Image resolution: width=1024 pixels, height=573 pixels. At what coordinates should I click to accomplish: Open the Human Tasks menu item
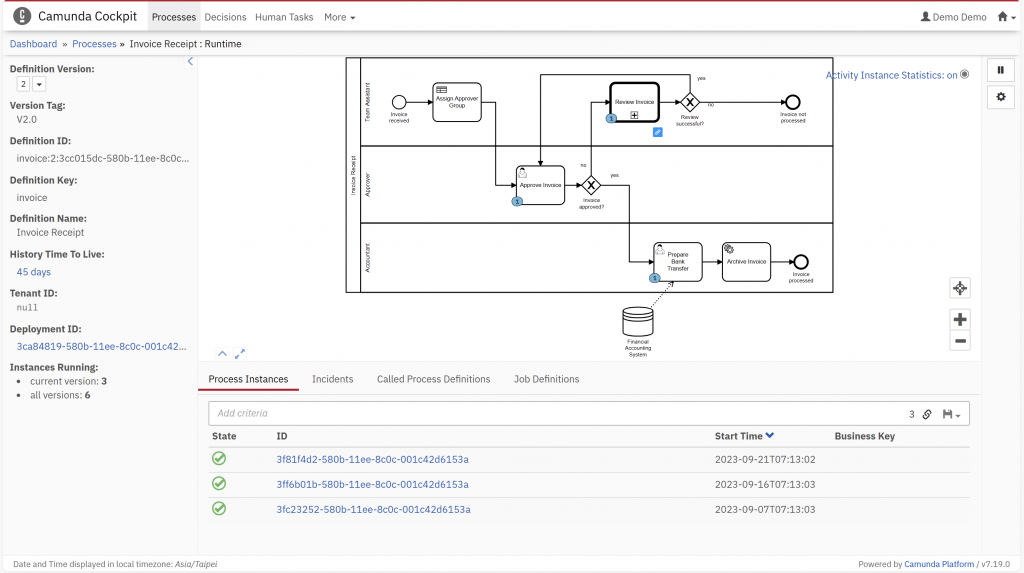click(284, 17)
